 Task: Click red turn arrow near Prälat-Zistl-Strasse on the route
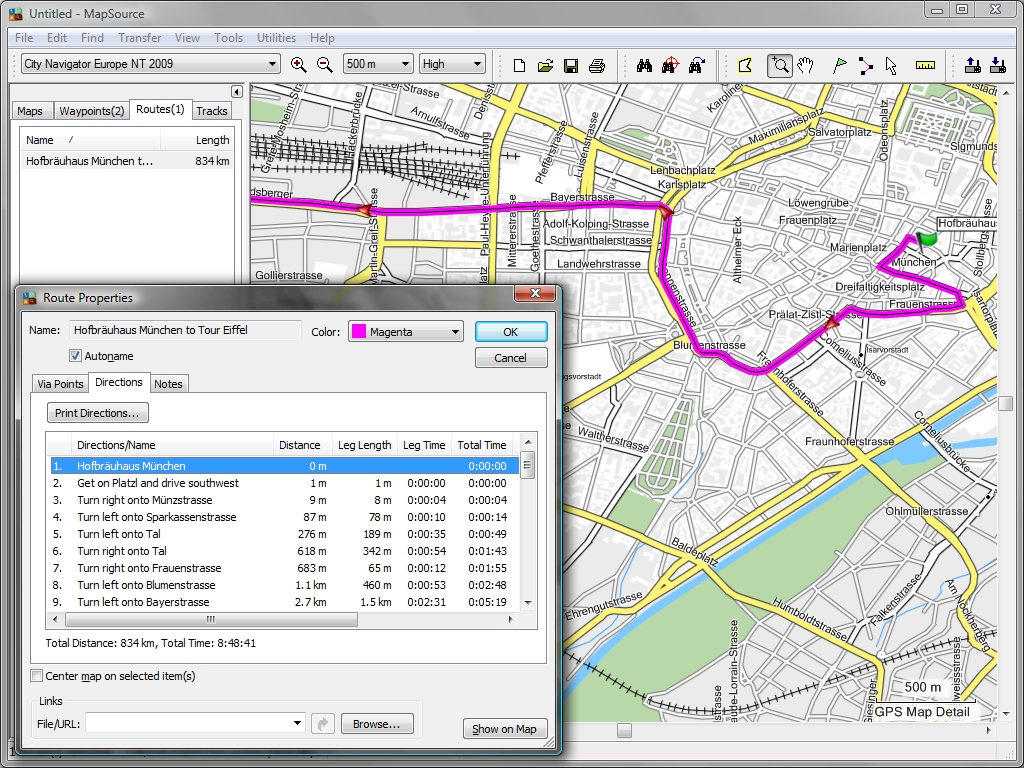click(x=831, y=323)
